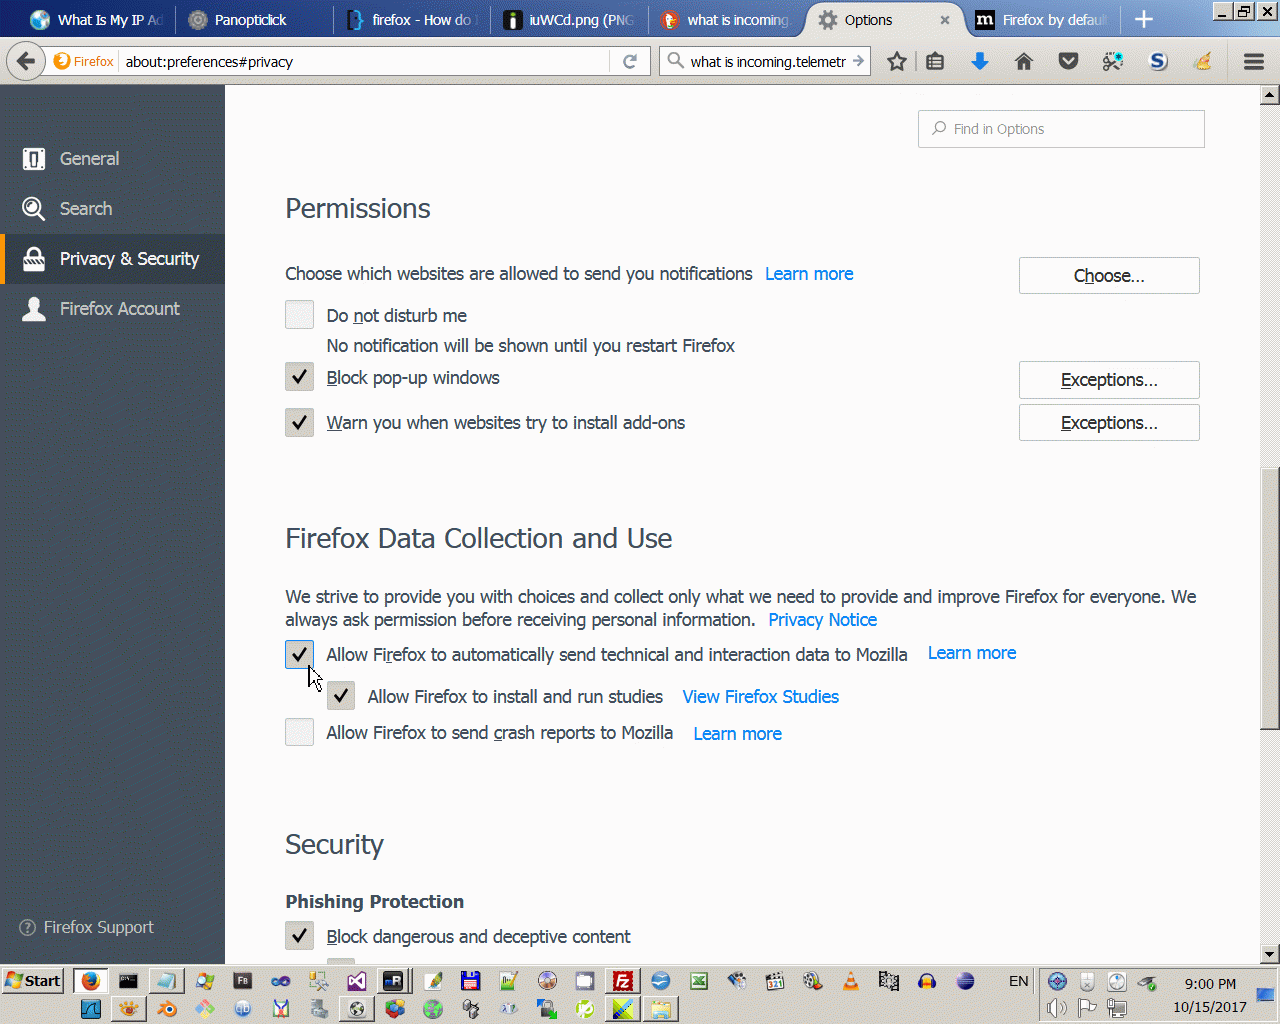
Task: Click the Windows Start button
Action: [33, 981]
